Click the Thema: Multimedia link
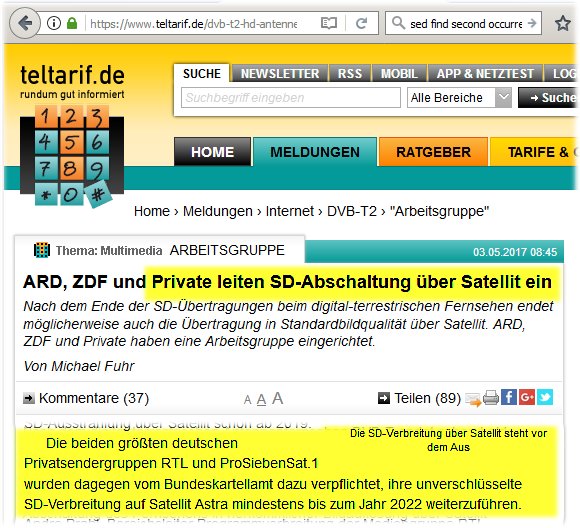 click(109, 250)
